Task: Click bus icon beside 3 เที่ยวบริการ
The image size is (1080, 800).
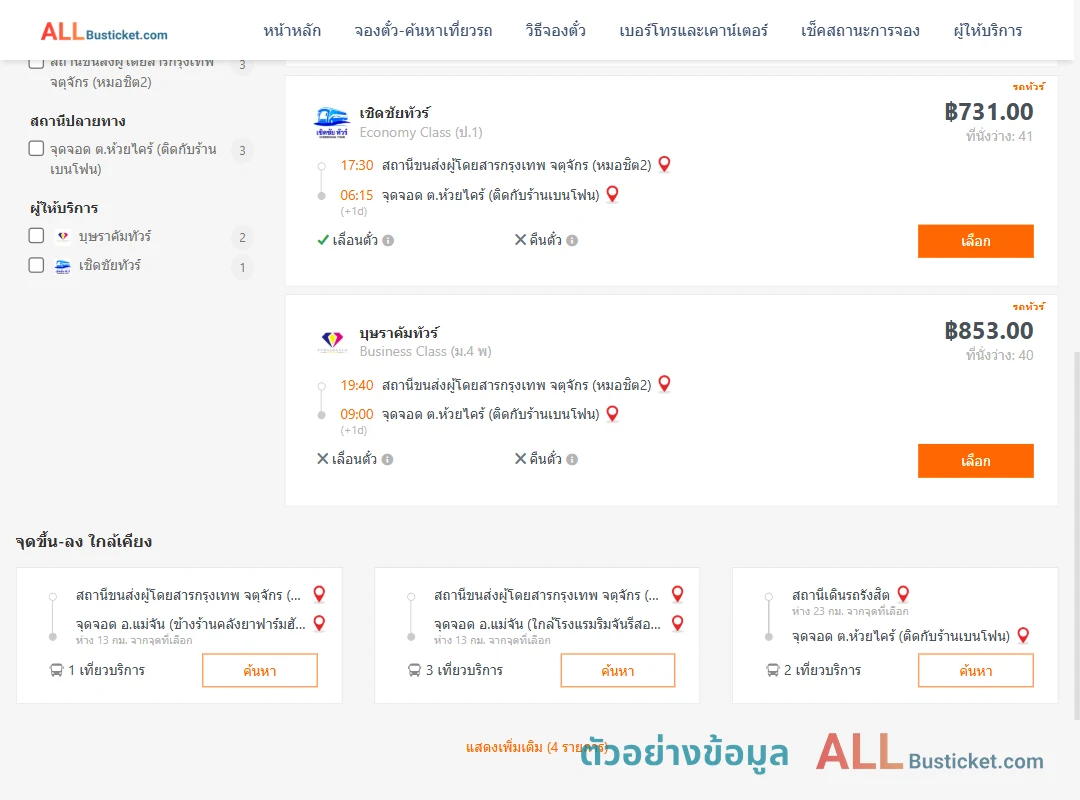Action: (x=414, y=670)
